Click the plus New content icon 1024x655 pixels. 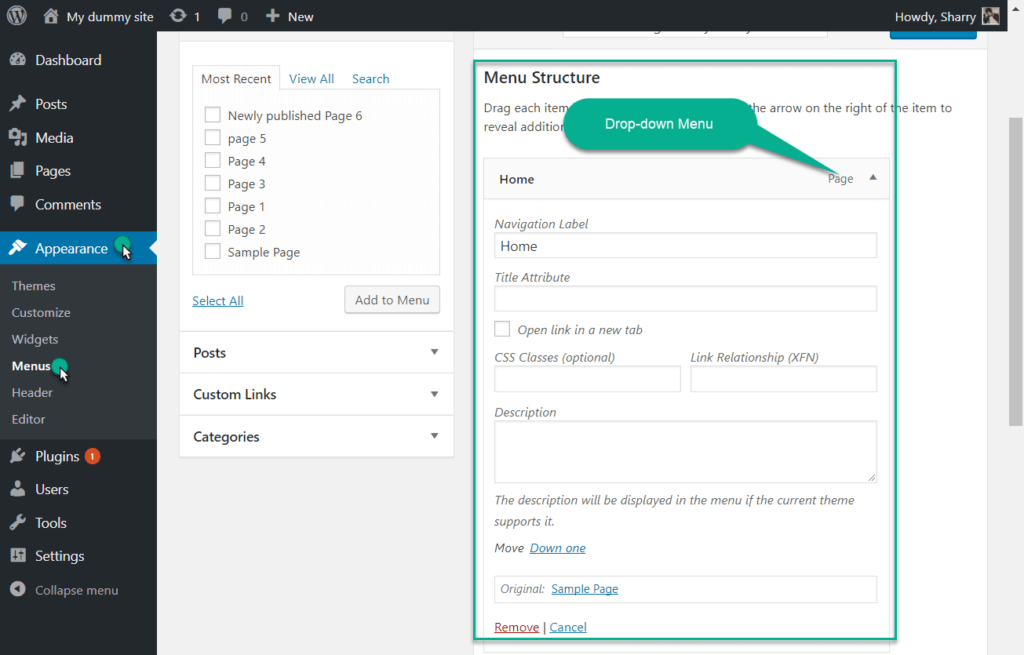tap(272, 16)
